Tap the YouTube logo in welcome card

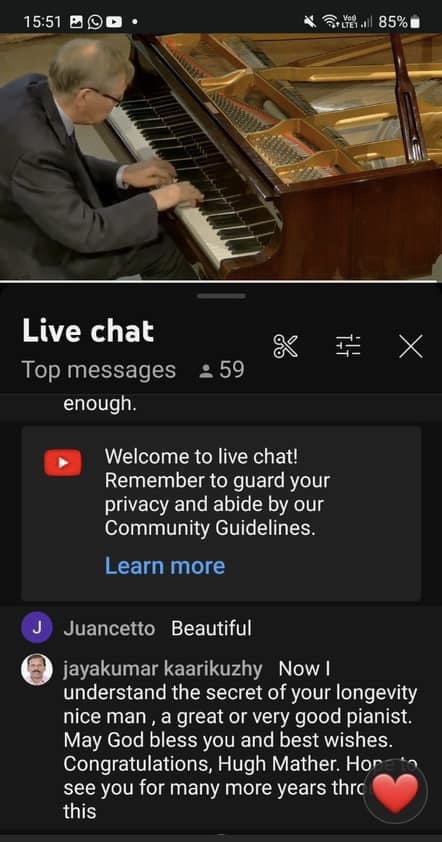pyautogui.click(x=63, y=463)
